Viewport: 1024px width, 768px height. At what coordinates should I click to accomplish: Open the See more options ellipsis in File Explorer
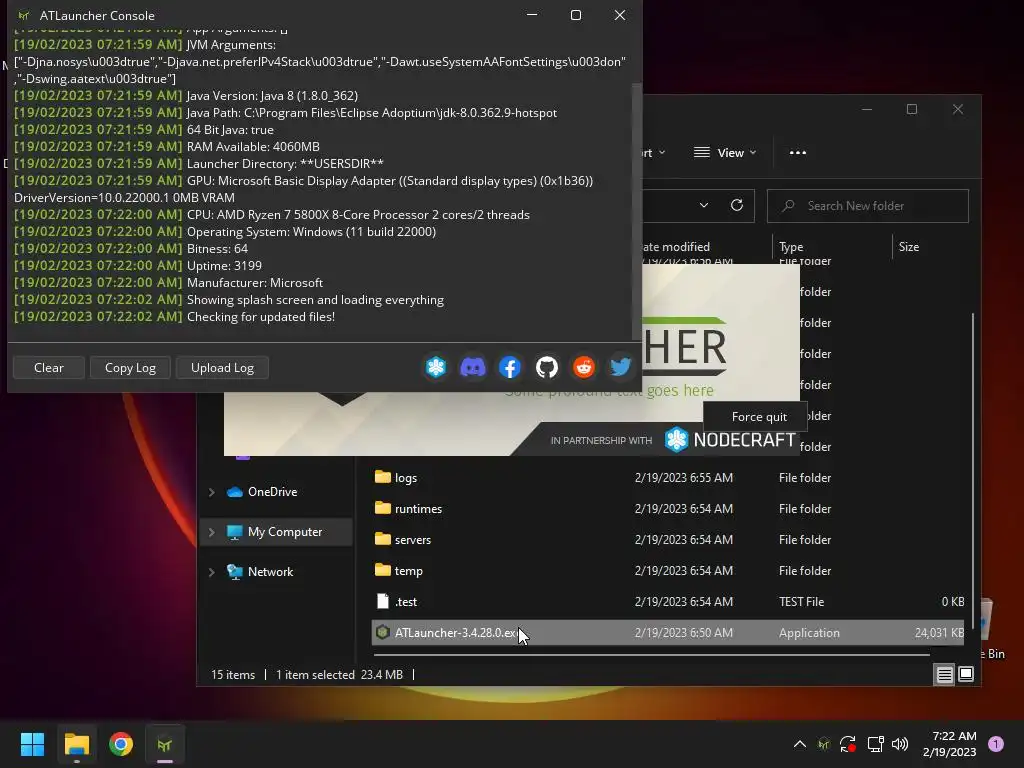click(797, 153)
